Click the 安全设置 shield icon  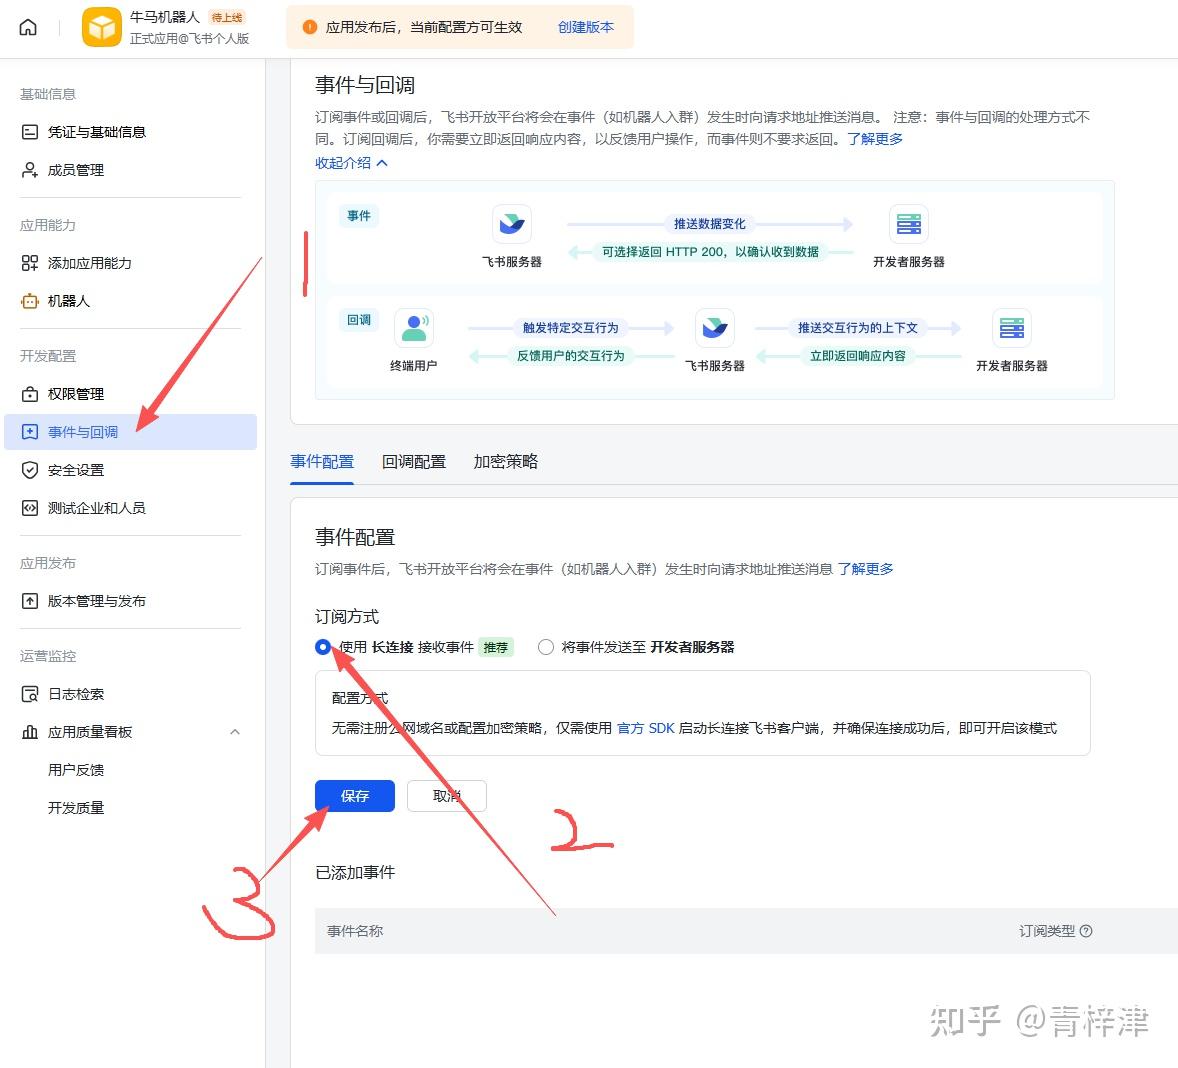tap(29, 470)
